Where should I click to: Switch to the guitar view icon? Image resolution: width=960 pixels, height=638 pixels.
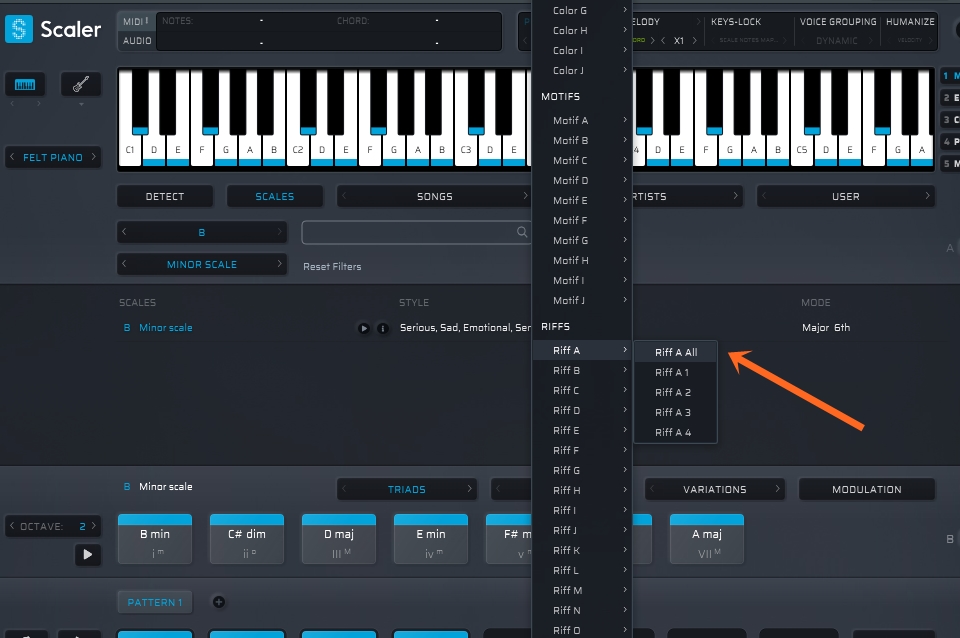coord(80,85)
